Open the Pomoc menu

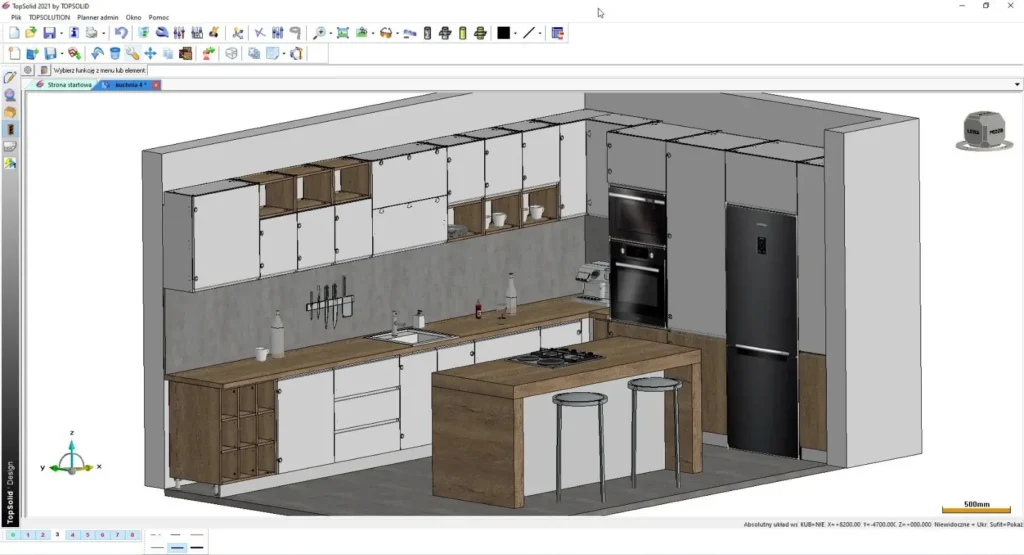tap(158, 17)
